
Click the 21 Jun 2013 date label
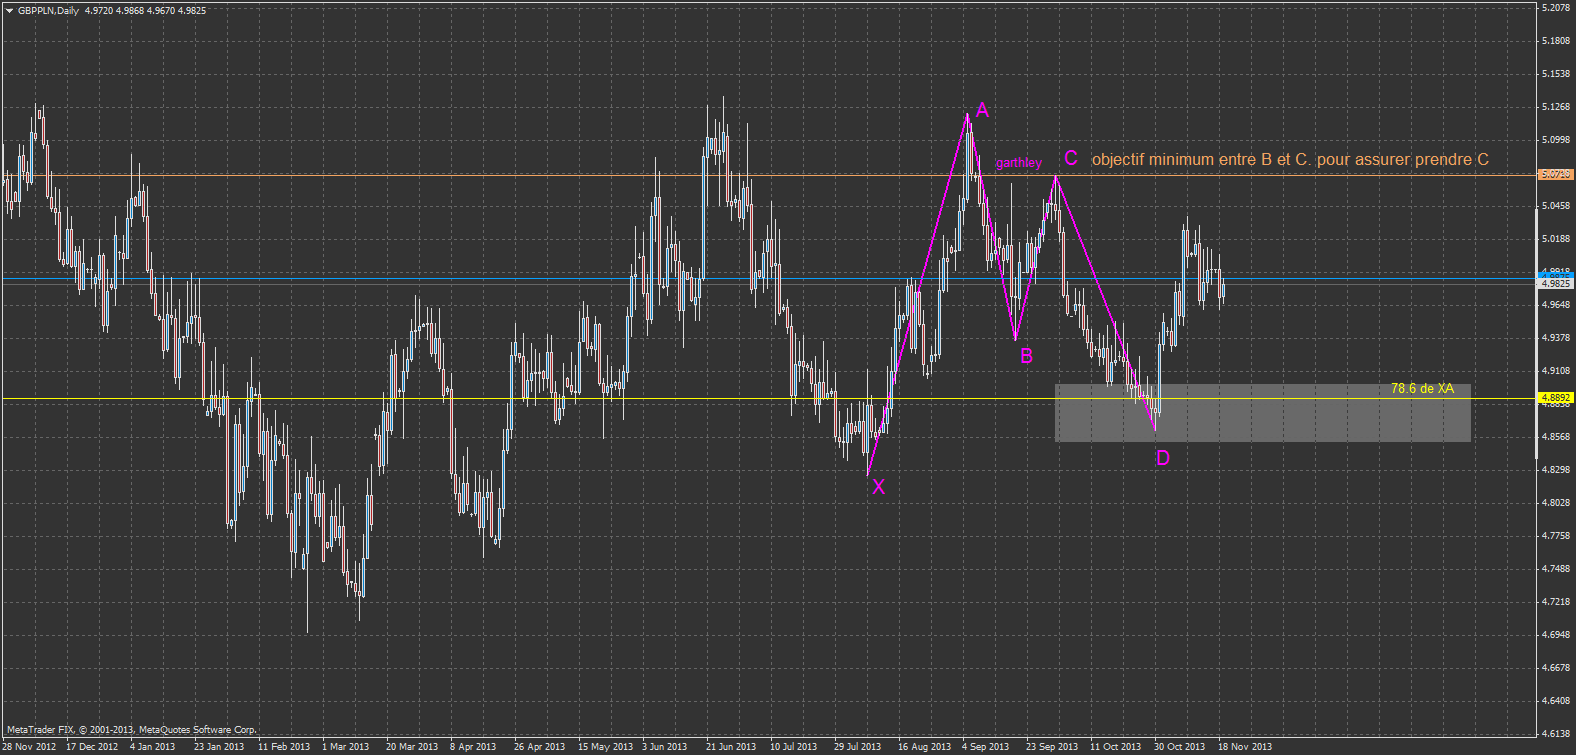731,747
